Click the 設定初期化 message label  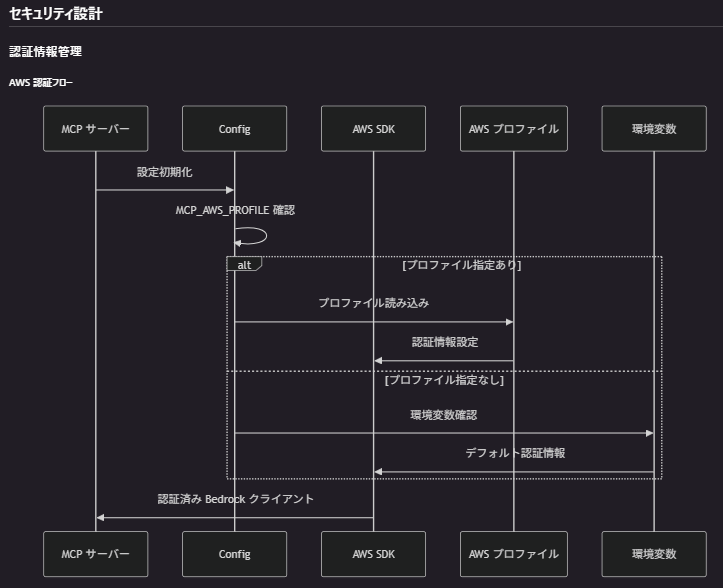pos(165,172)
